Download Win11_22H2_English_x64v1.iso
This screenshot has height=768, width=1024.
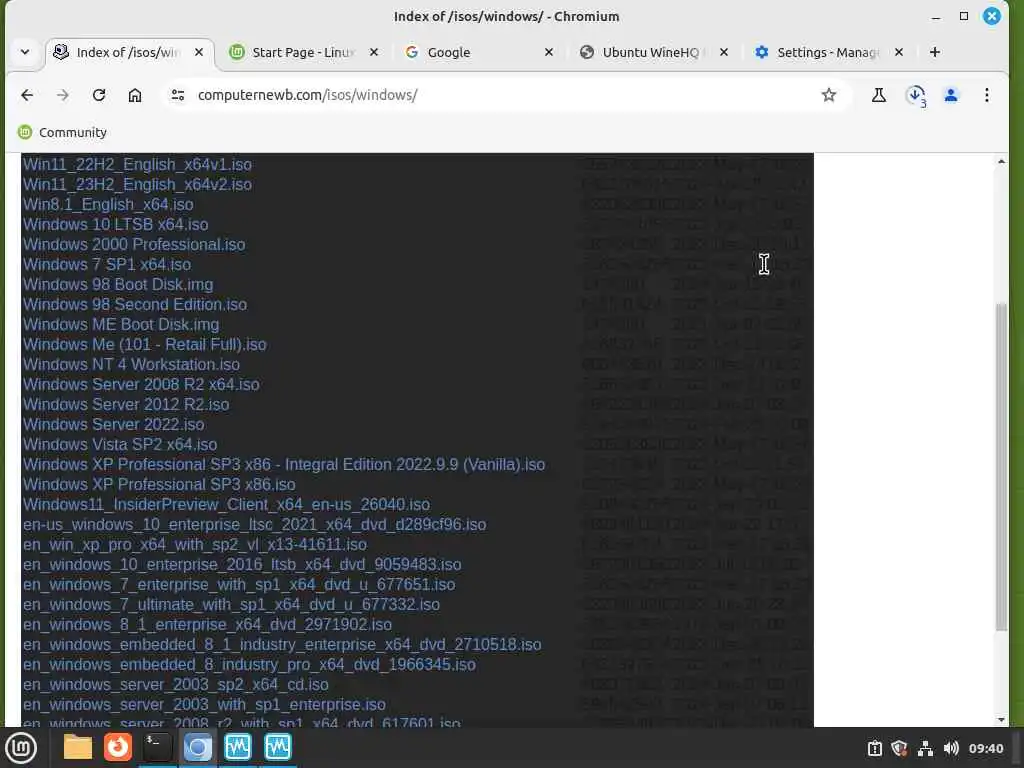pyautogui.click(x=137, y=165)
